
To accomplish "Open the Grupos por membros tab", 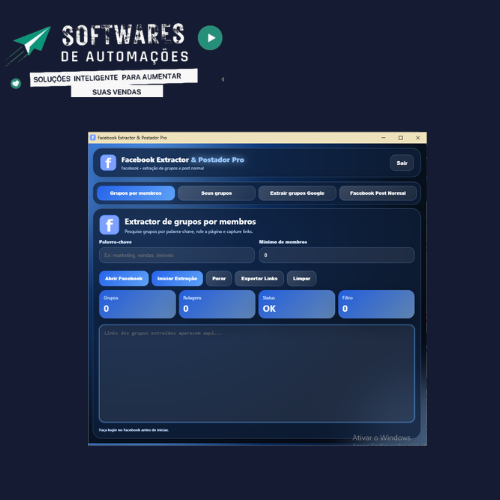I will tap(136, 193).
